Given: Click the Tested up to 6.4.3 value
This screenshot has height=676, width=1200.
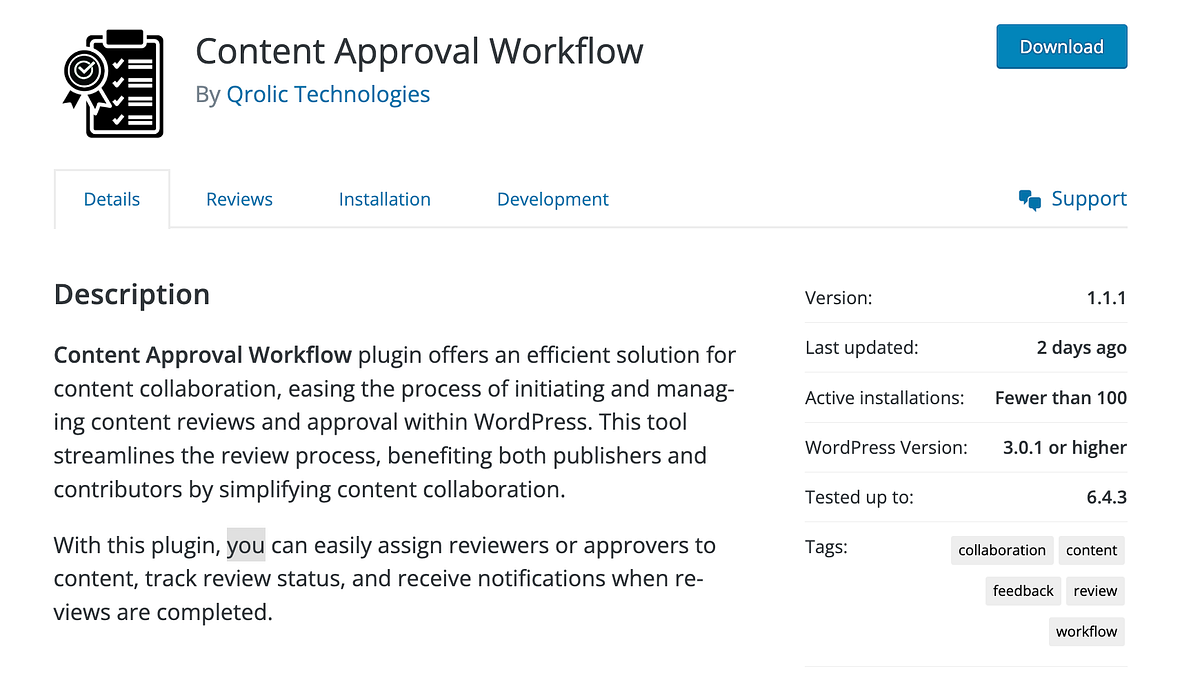Looking at the screenshot, I should (x=1107, y=497).
